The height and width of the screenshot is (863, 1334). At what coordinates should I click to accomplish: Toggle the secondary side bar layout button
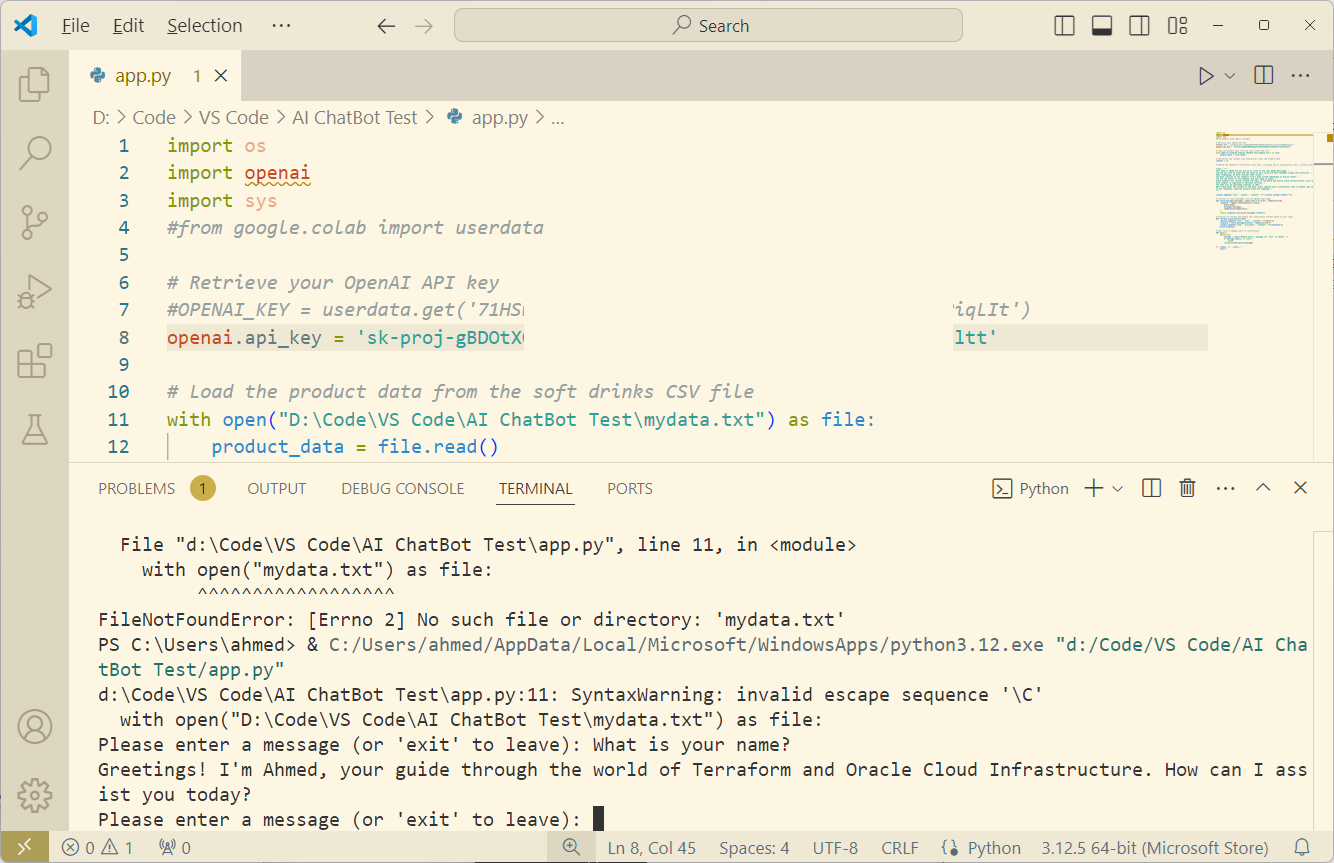[x=1139, y=26]
